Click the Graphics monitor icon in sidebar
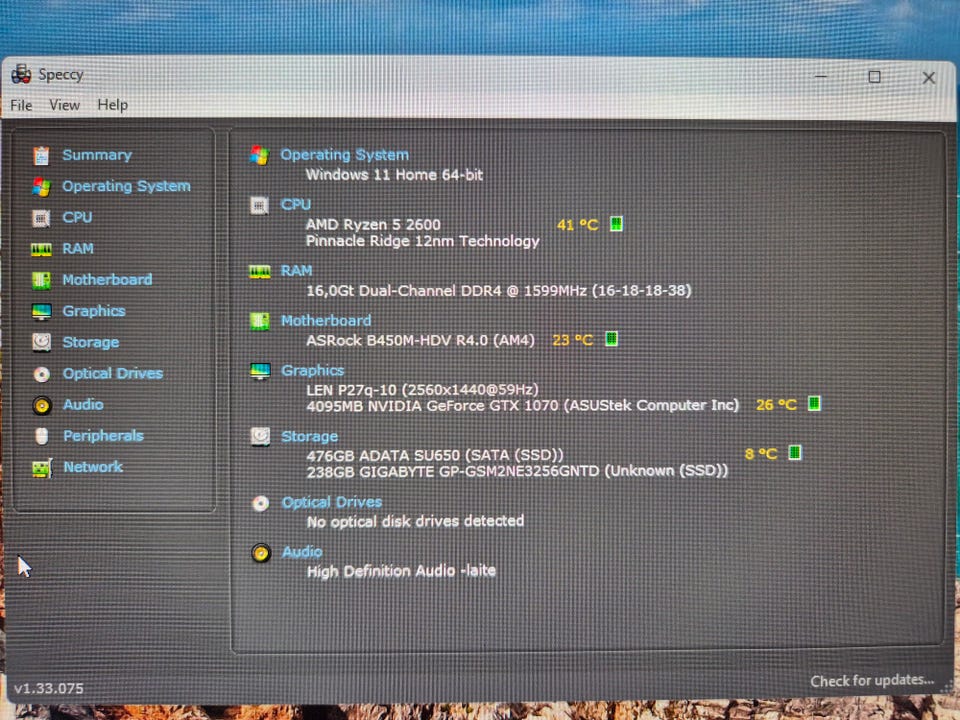The height and width of the screenshot is (720, 960). [x=41, y=312]
